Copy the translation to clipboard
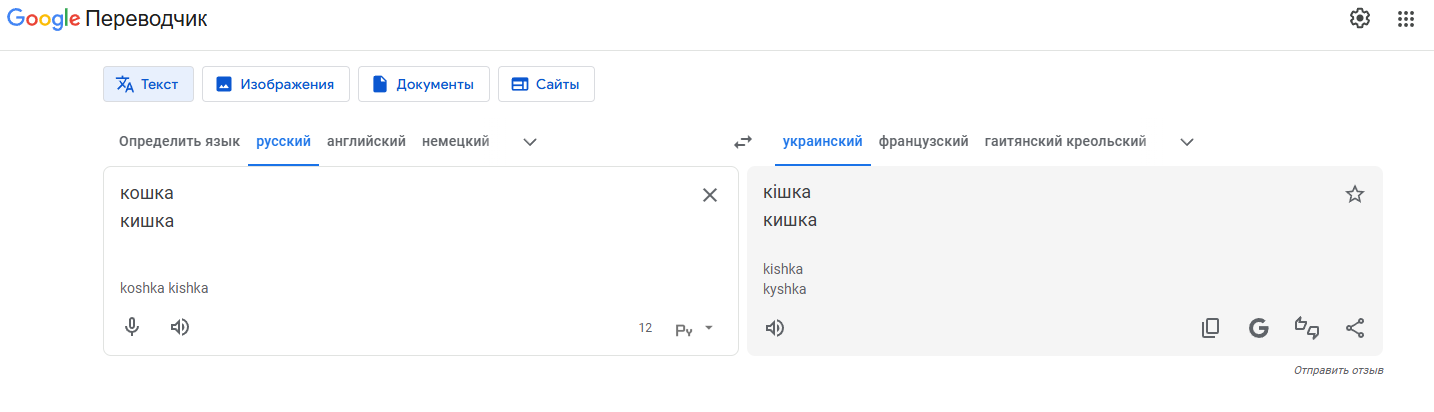The image size is (1434, 412). pyautogui.click(x=1210, y=328)
